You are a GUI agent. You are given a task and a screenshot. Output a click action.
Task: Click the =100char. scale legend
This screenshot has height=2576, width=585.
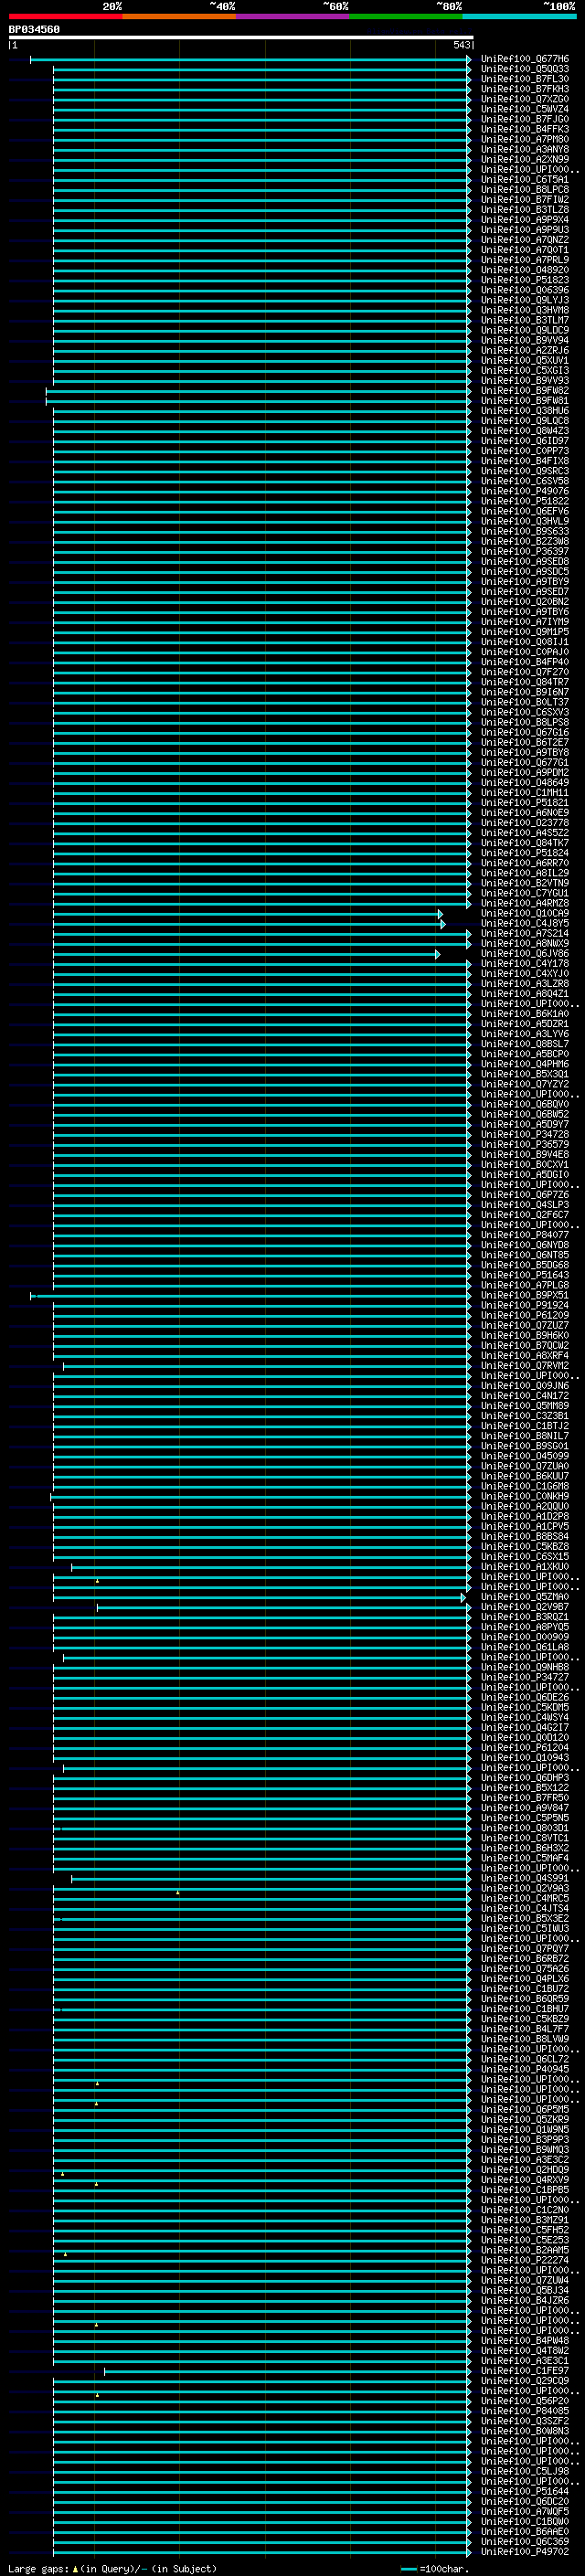point(435,2568)
